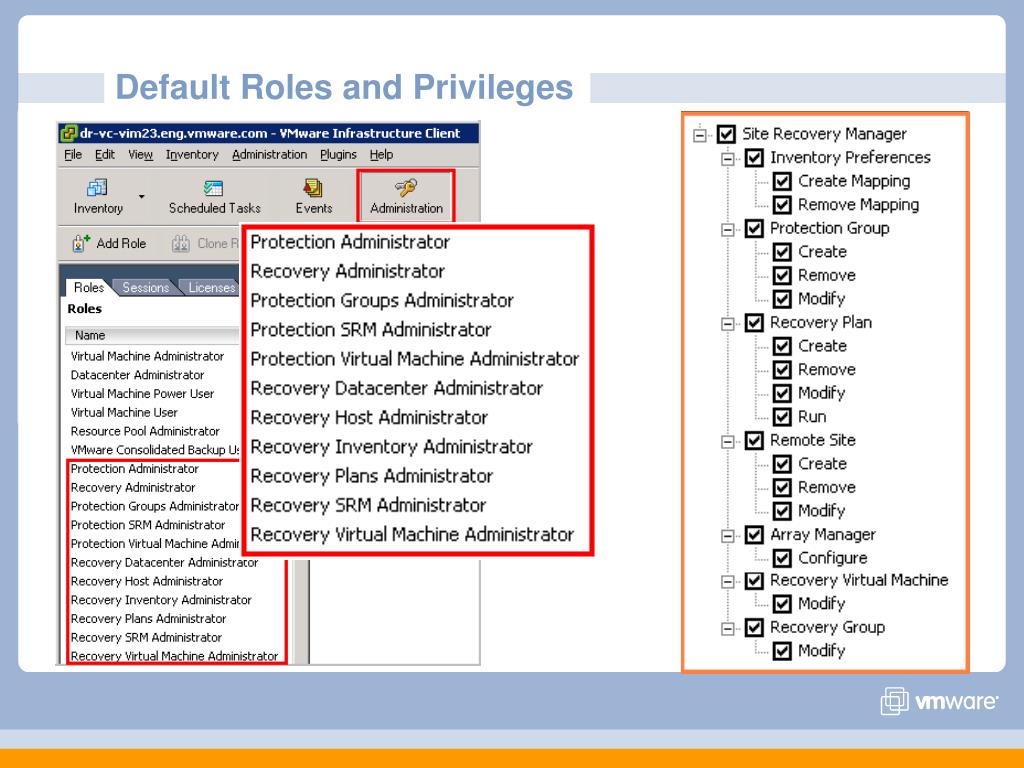This screenshot has width=1024, height=768.
Task: Collapse the Inventory Preferences node
Action: 728,159
